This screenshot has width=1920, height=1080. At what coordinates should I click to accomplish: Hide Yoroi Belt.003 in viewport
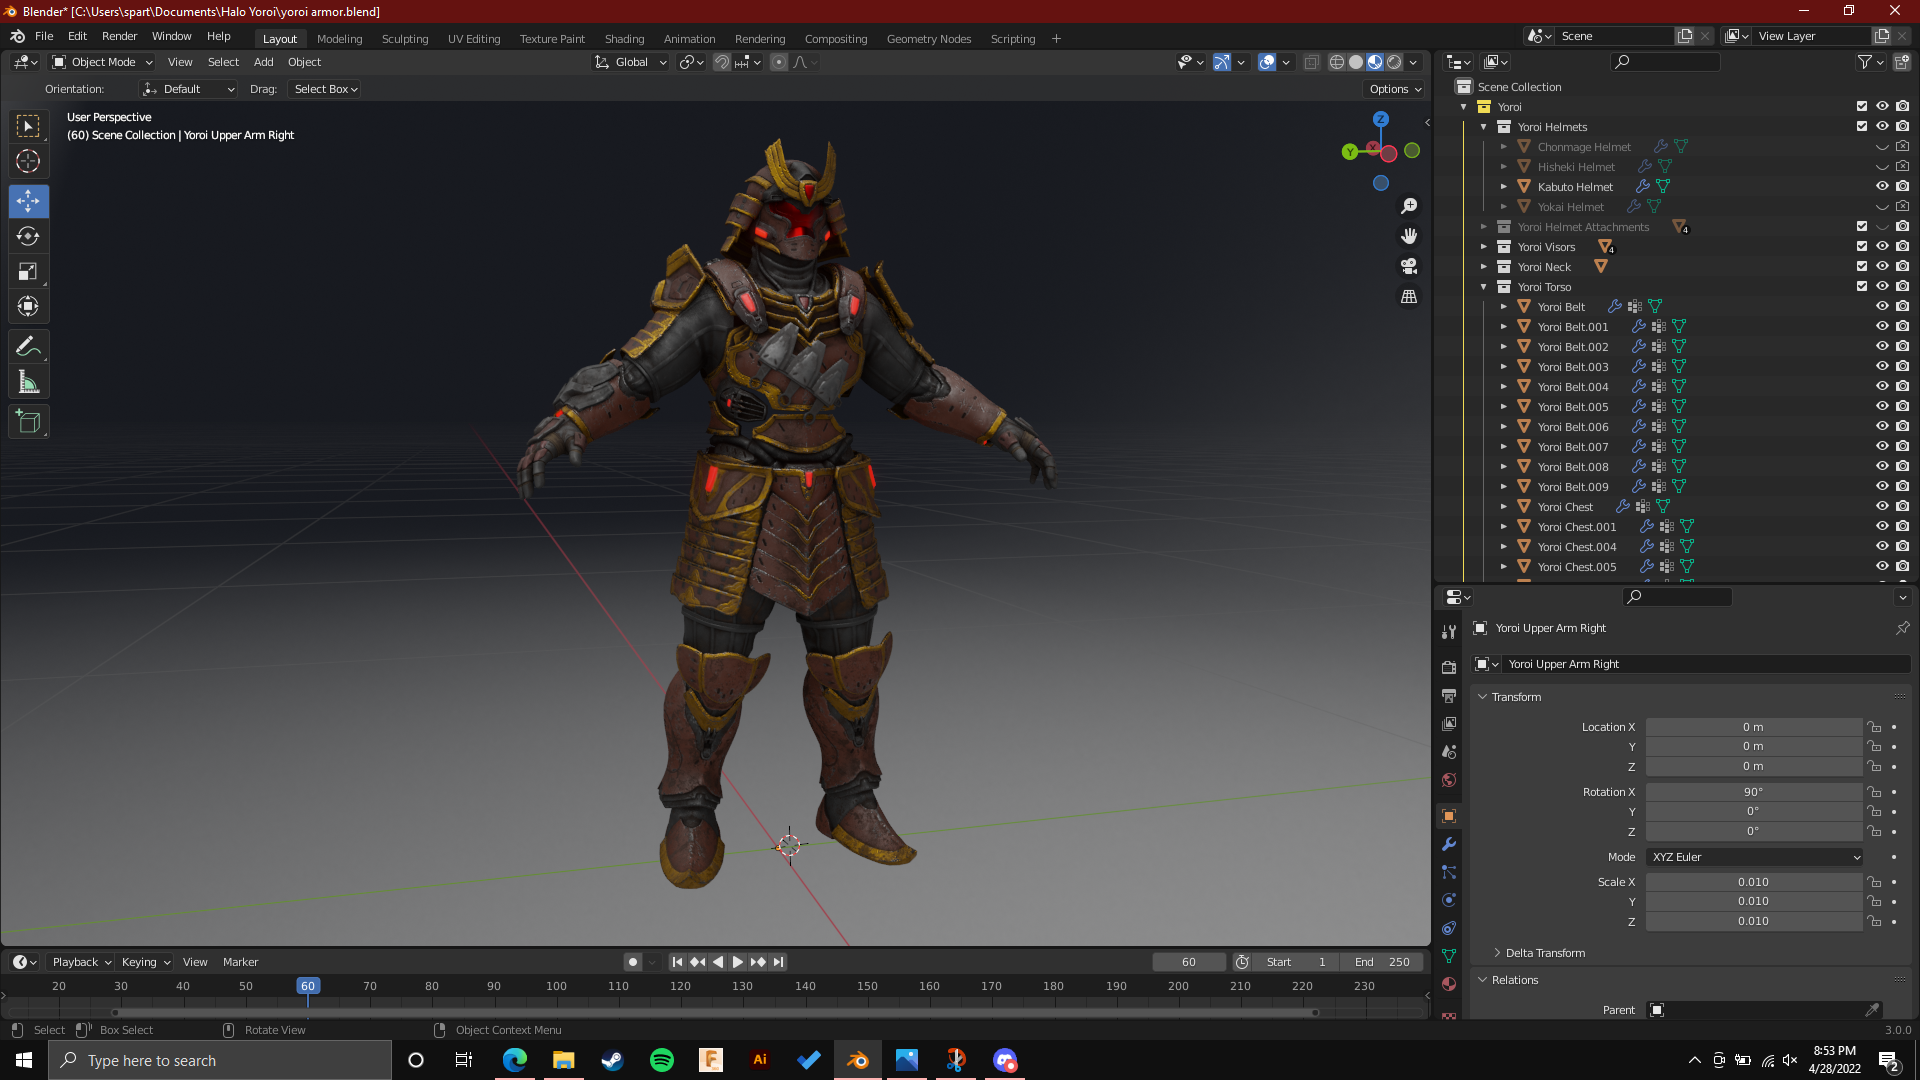click(x=1882, y=366)
